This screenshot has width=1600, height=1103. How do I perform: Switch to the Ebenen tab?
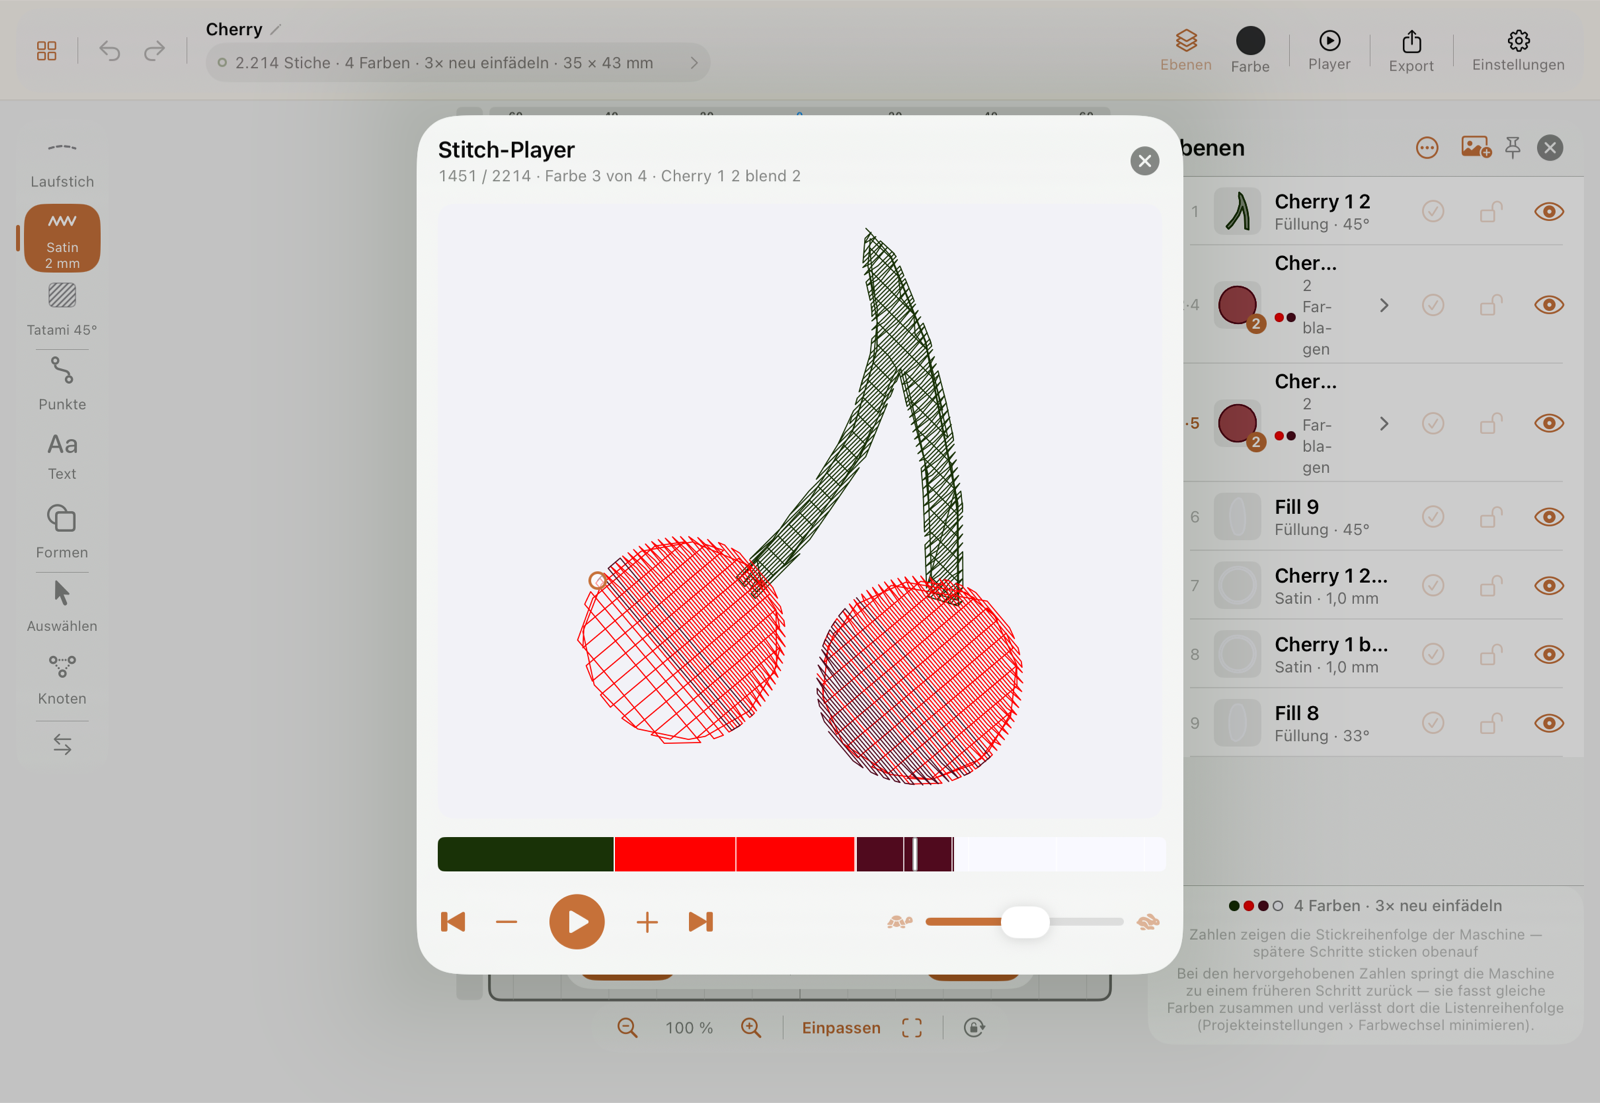(x=1186, y=51)
